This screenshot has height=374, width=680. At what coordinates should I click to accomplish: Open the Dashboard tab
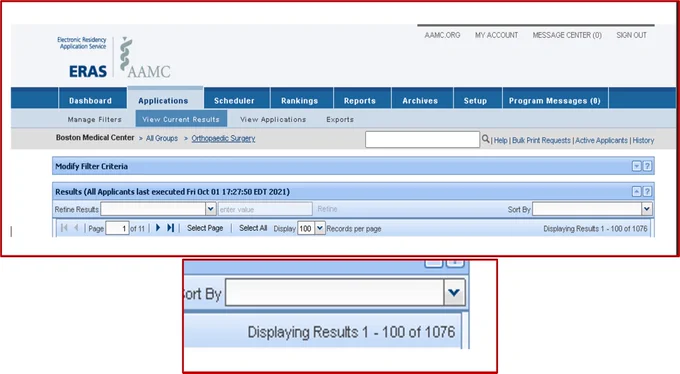[x=90, y=101]
